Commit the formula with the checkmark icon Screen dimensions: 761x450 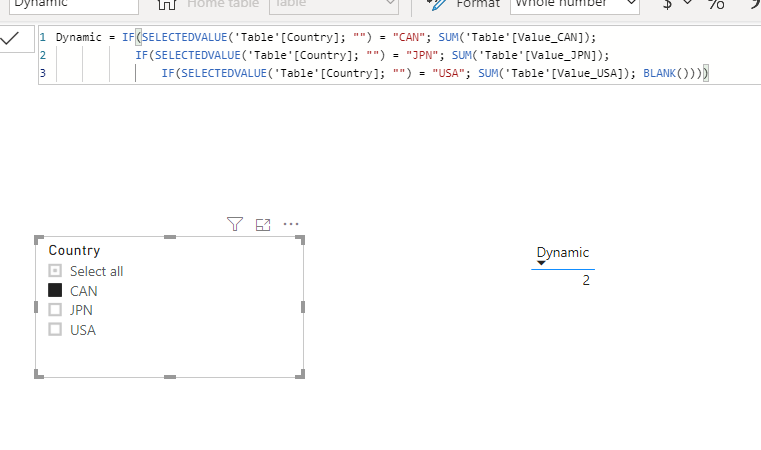point(9,38)
